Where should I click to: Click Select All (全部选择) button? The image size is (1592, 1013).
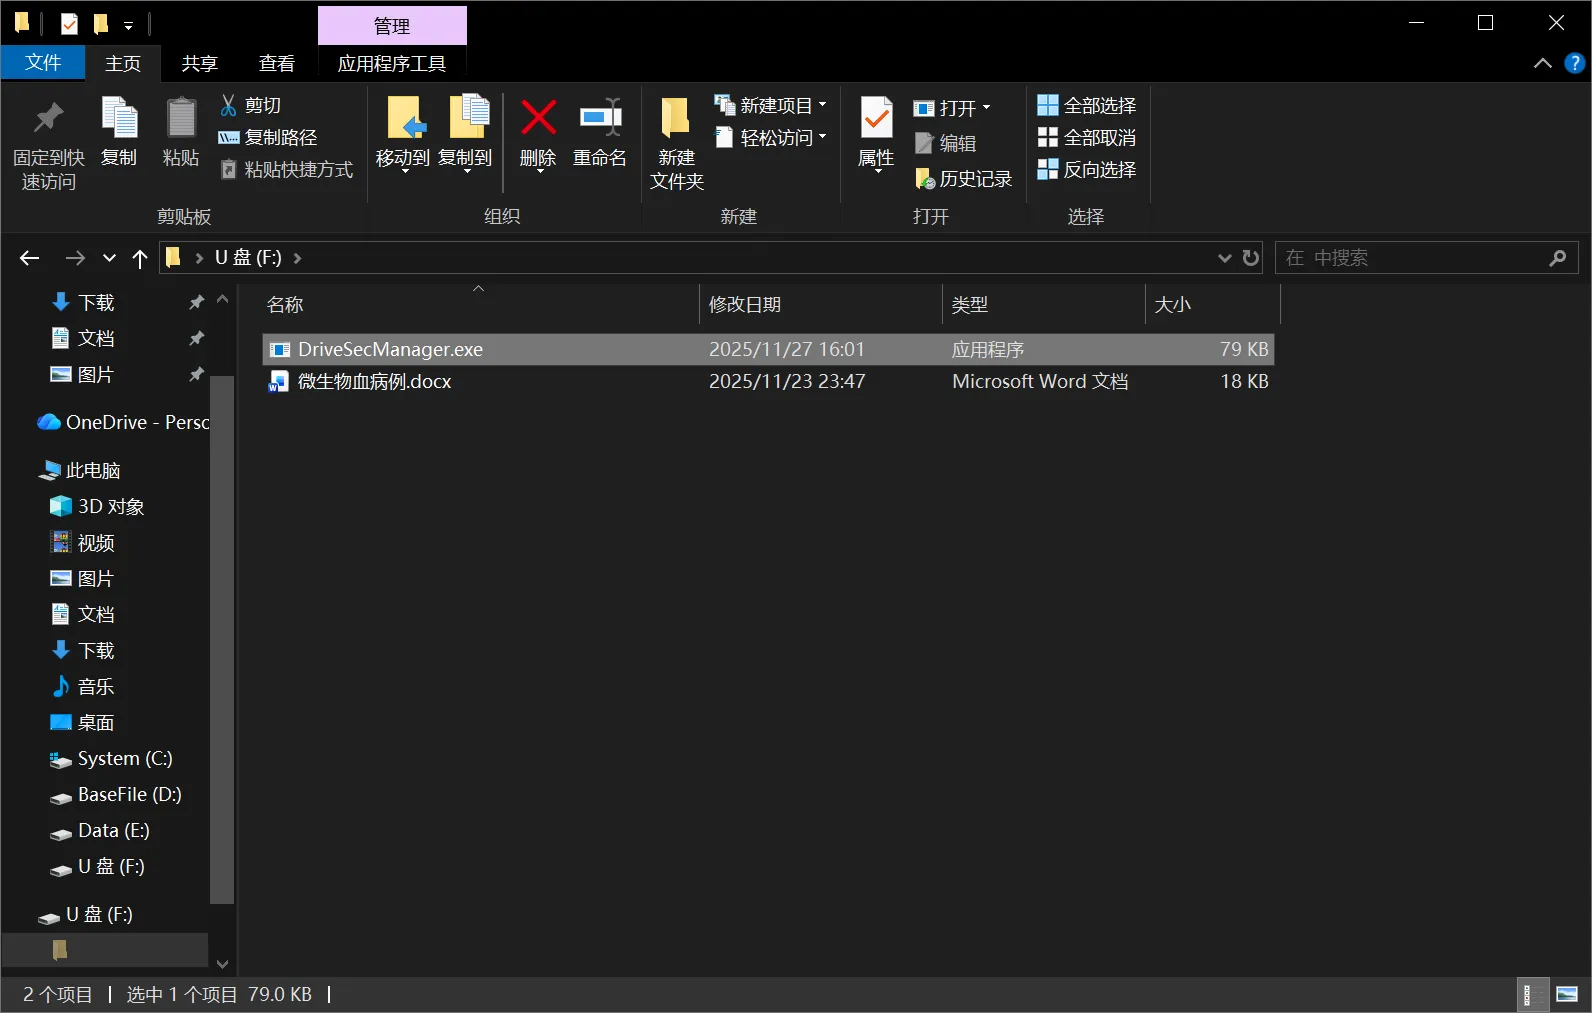(x=1087, y=105)
